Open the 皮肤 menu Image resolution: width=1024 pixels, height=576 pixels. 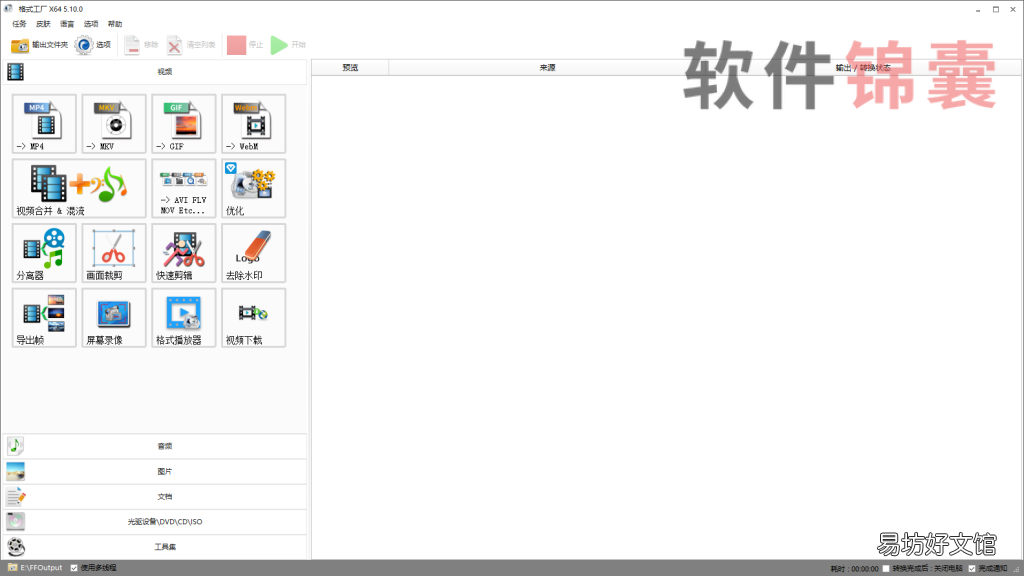43,24
